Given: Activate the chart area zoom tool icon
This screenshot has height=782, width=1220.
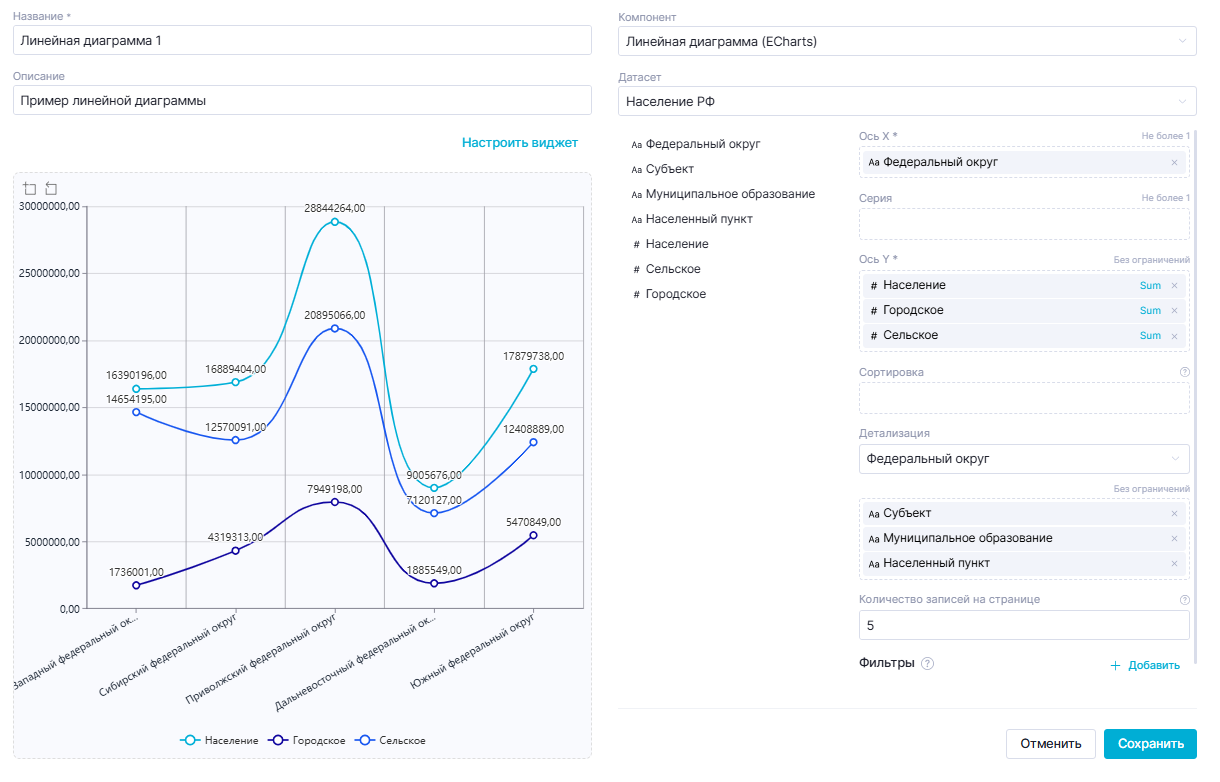Looking at the screenshot, I should point(29,189).
